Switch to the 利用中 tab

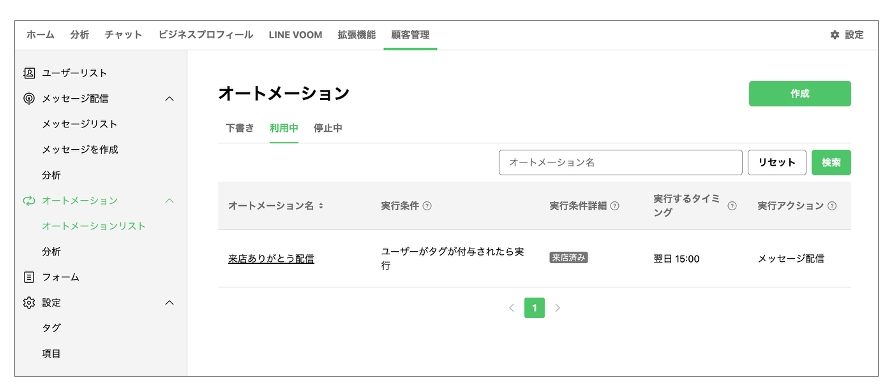284,128
